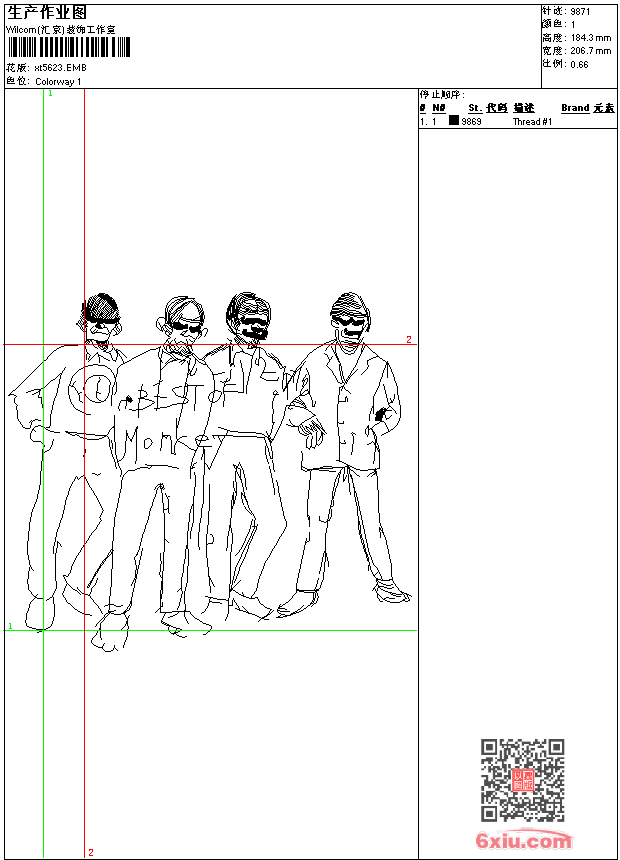Click the stitch count "9871"
This screenshot has width=620, height=860.
580,12
